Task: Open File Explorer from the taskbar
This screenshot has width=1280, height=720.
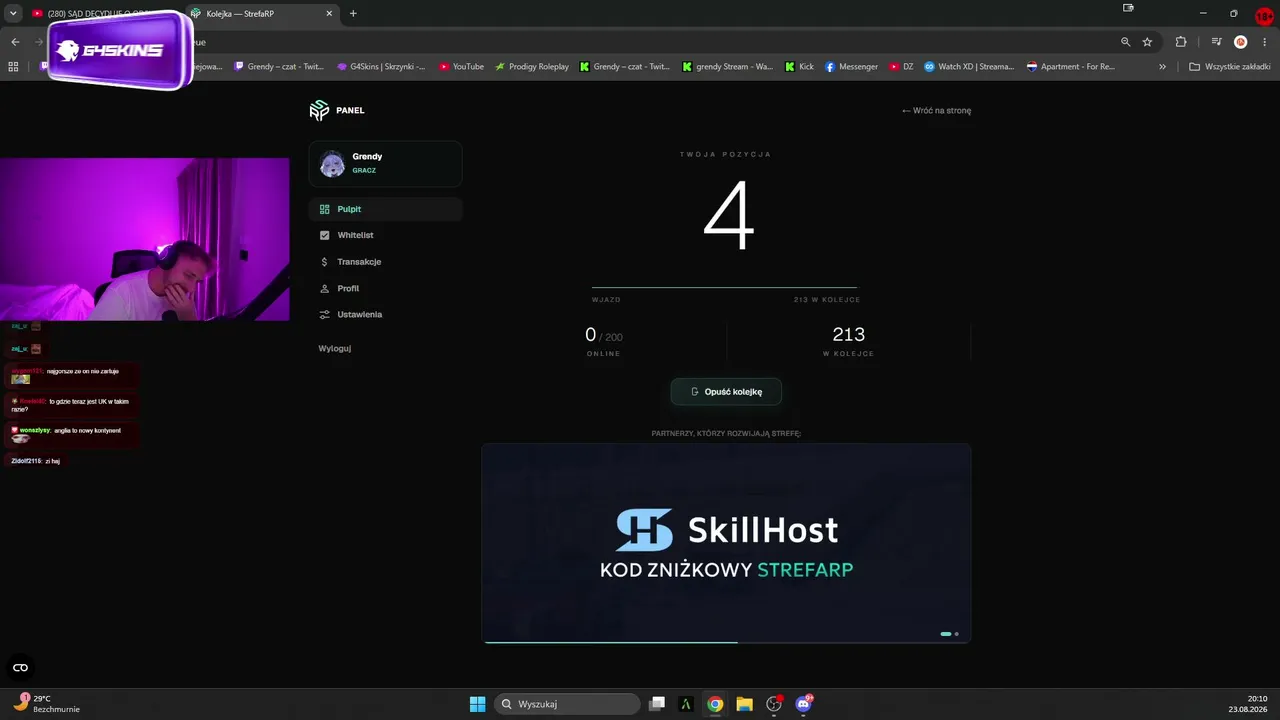Action: [744, 704]
